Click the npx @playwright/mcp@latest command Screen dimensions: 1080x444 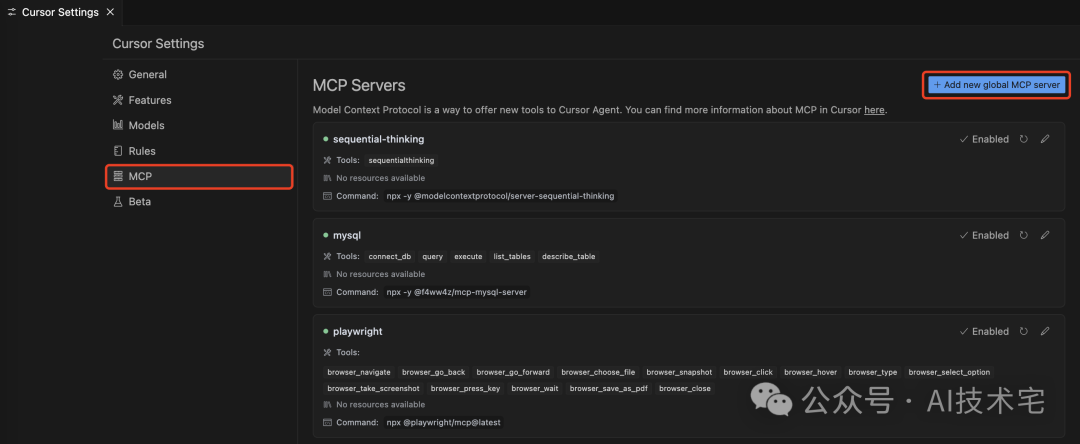click(444, 422)
